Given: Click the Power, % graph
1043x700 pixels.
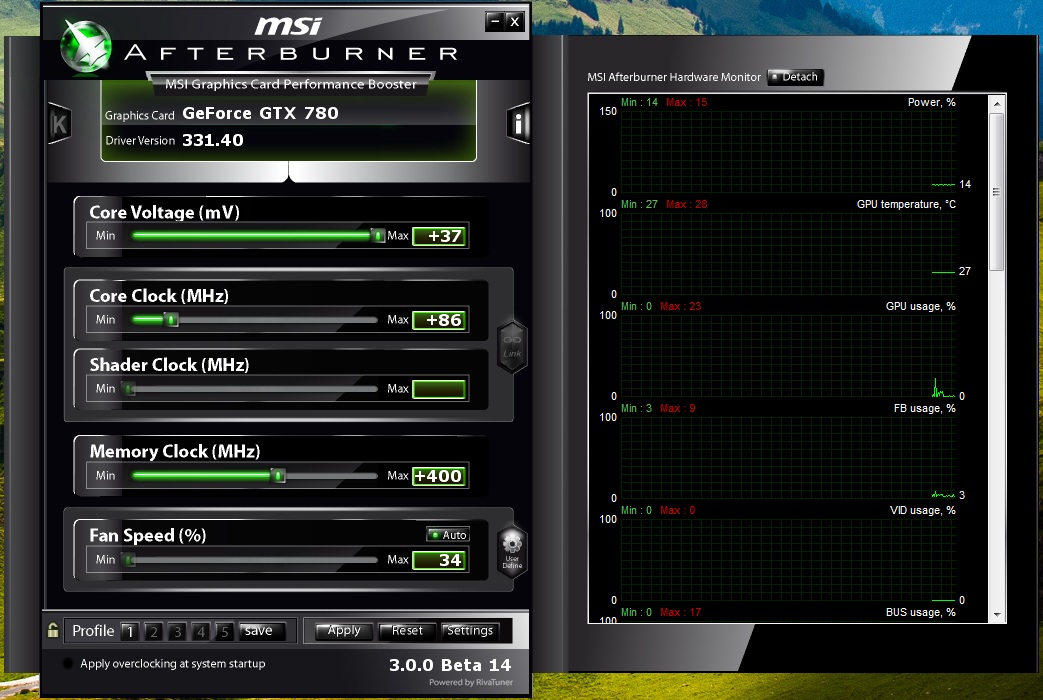Looking at the screenshot, I should (788, 152).
